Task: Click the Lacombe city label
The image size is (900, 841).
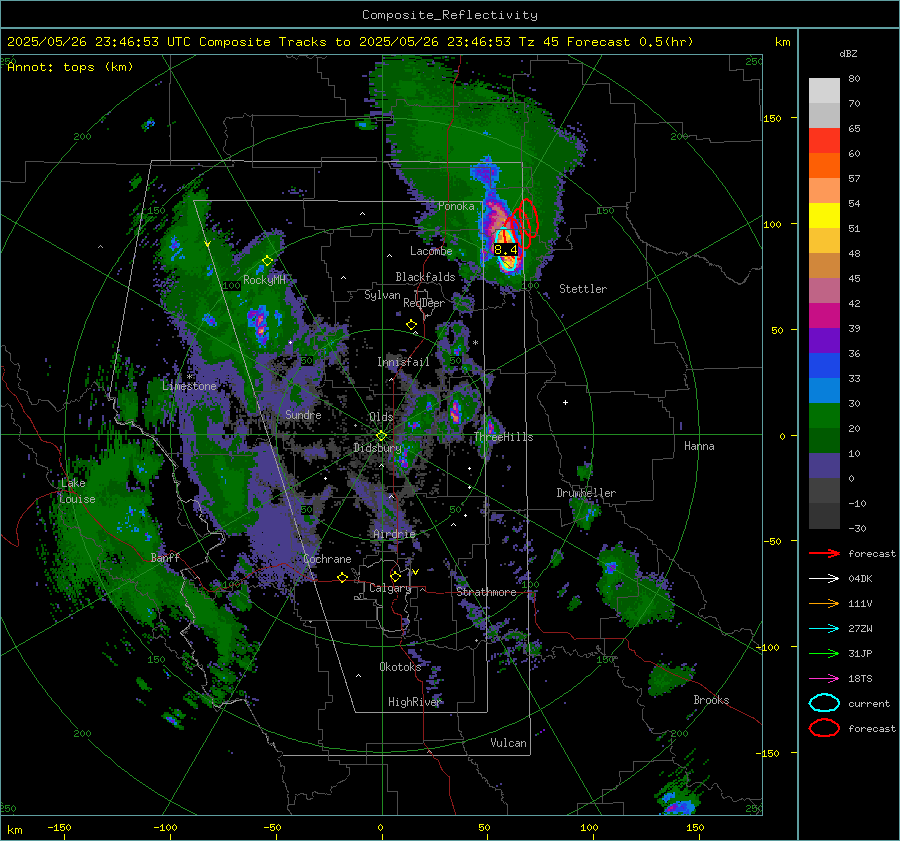Action: coord(431,251)
